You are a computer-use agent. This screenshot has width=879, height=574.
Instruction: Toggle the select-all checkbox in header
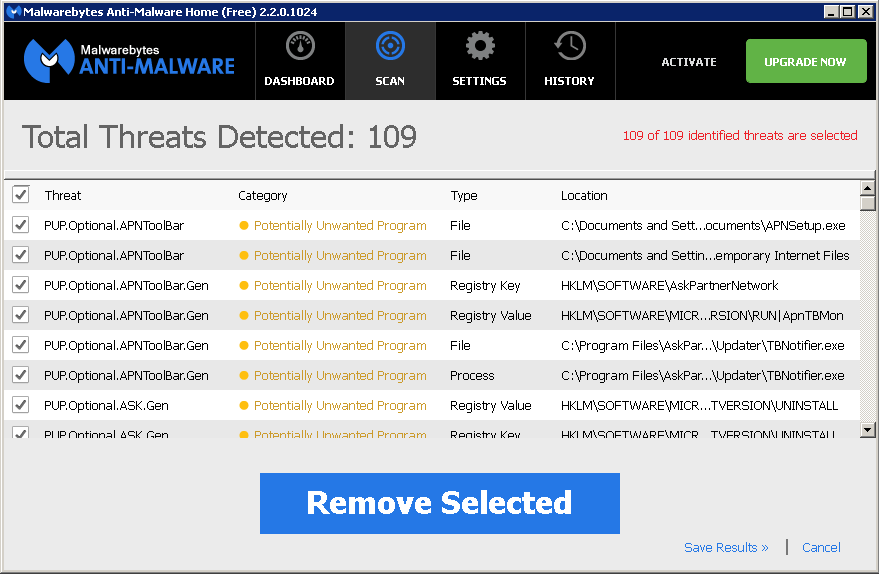21,195
